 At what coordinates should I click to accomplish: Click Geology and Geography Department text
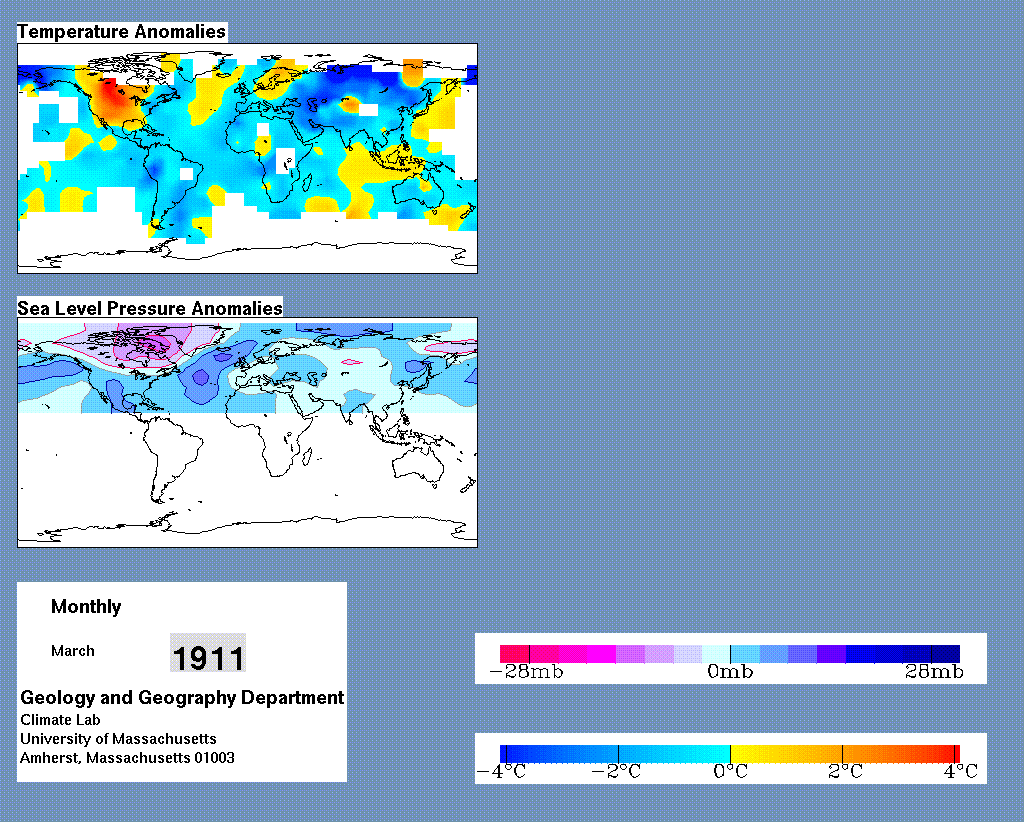coord(182,697)
